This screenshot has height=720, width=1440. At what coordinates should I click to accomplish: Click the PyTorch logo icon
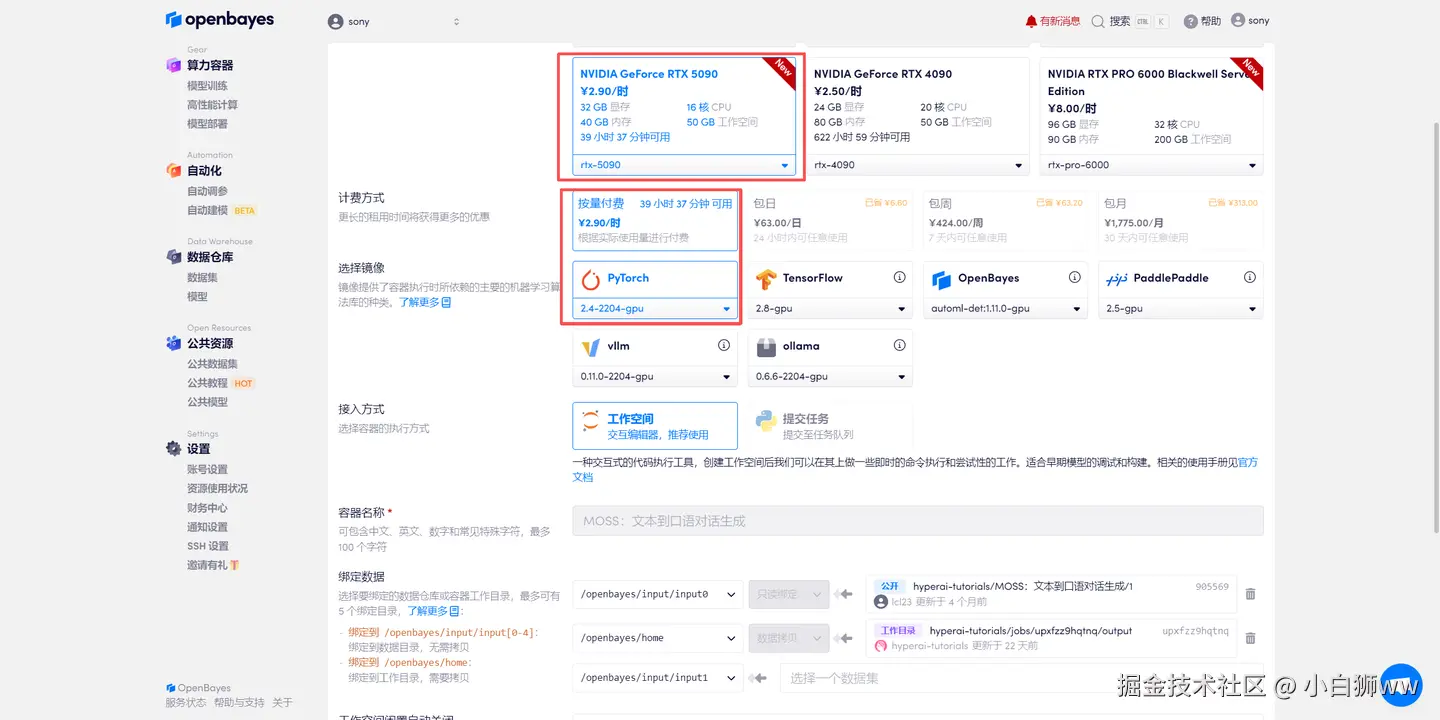[x=591, y=279]
